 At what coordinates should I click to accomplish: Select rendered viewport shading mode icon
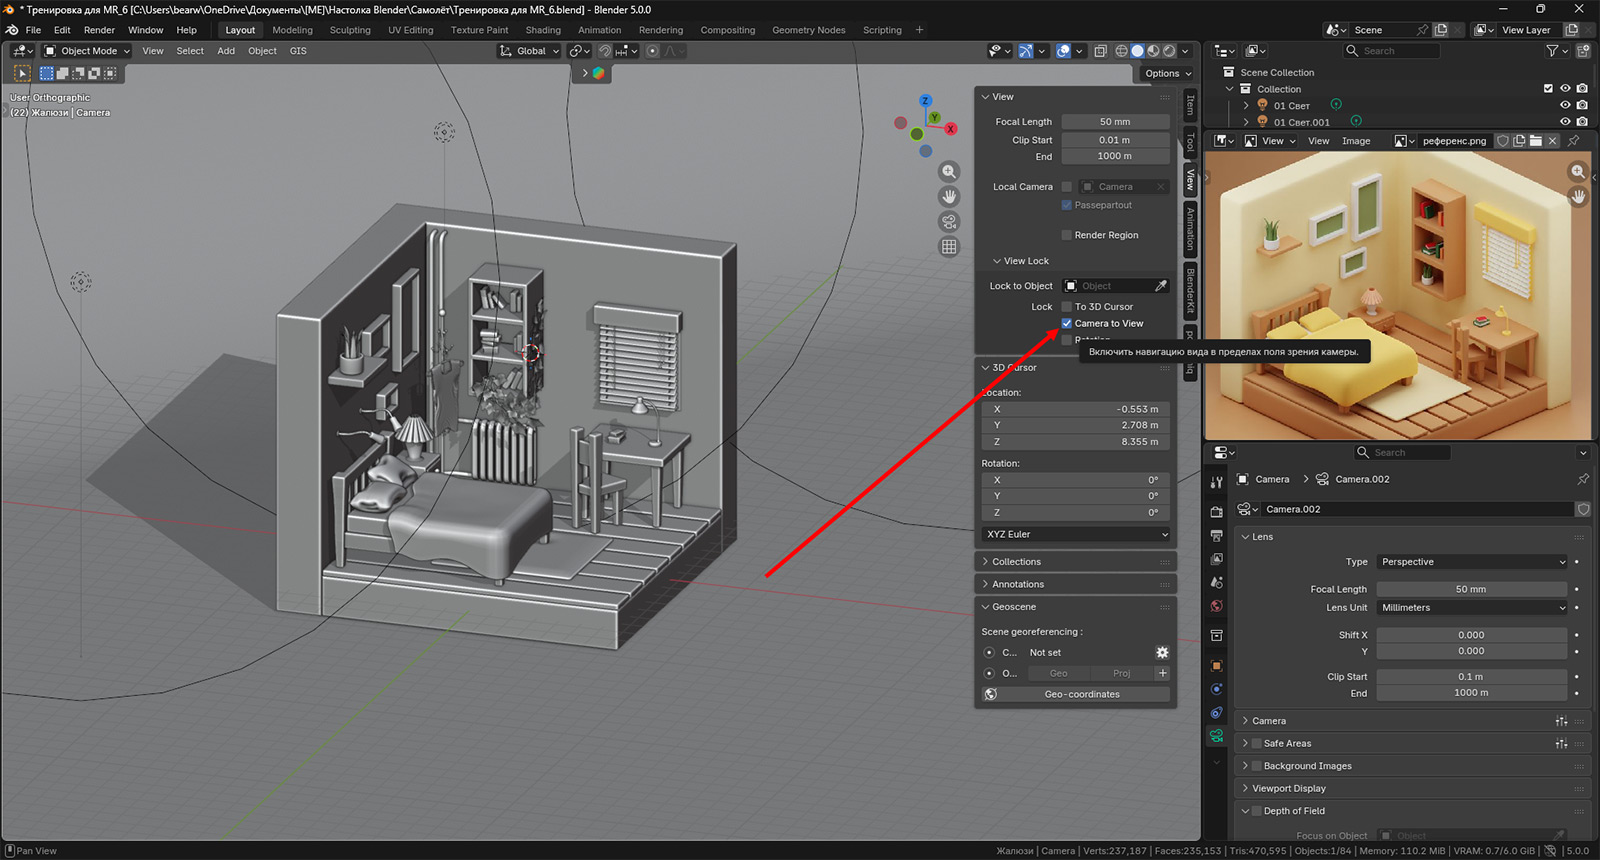point(1169,51)
